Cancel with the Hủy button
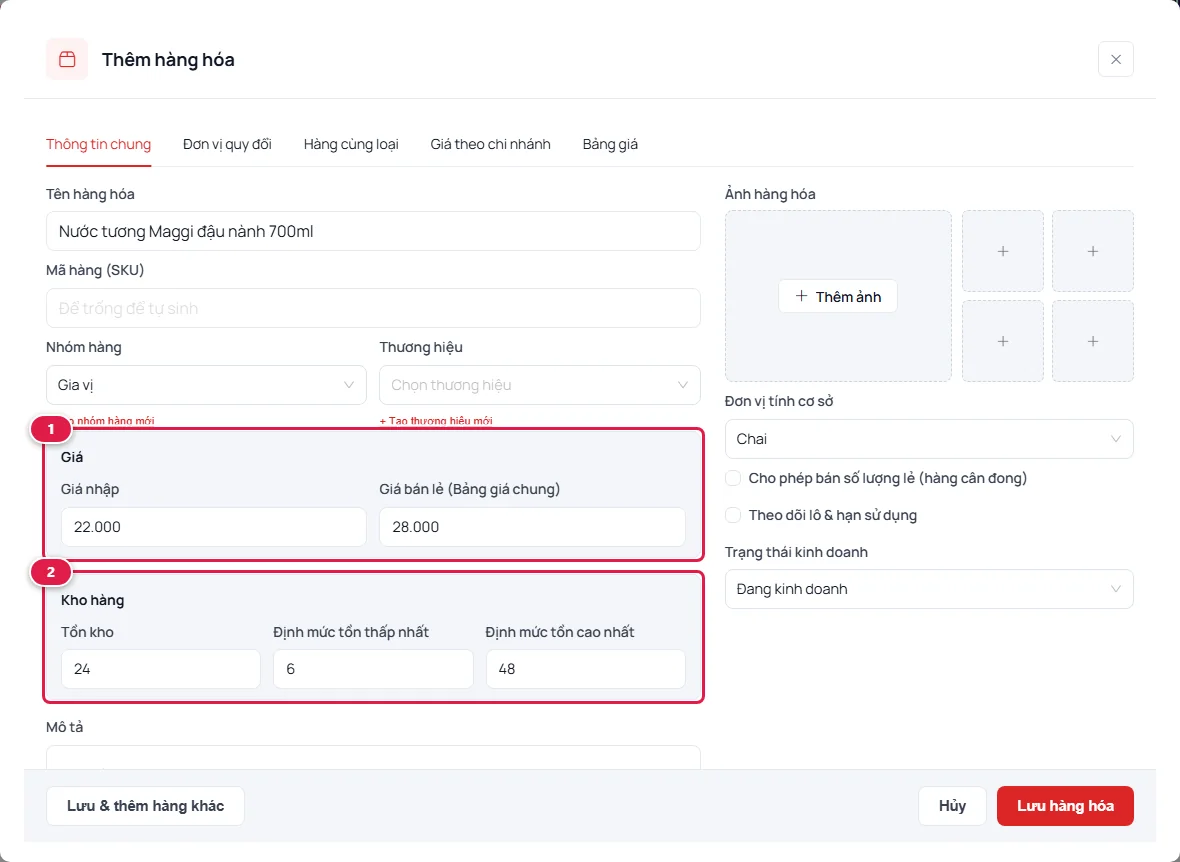Image resolution: width=1180 pixels, height=862 pixels. pos(952,806)
